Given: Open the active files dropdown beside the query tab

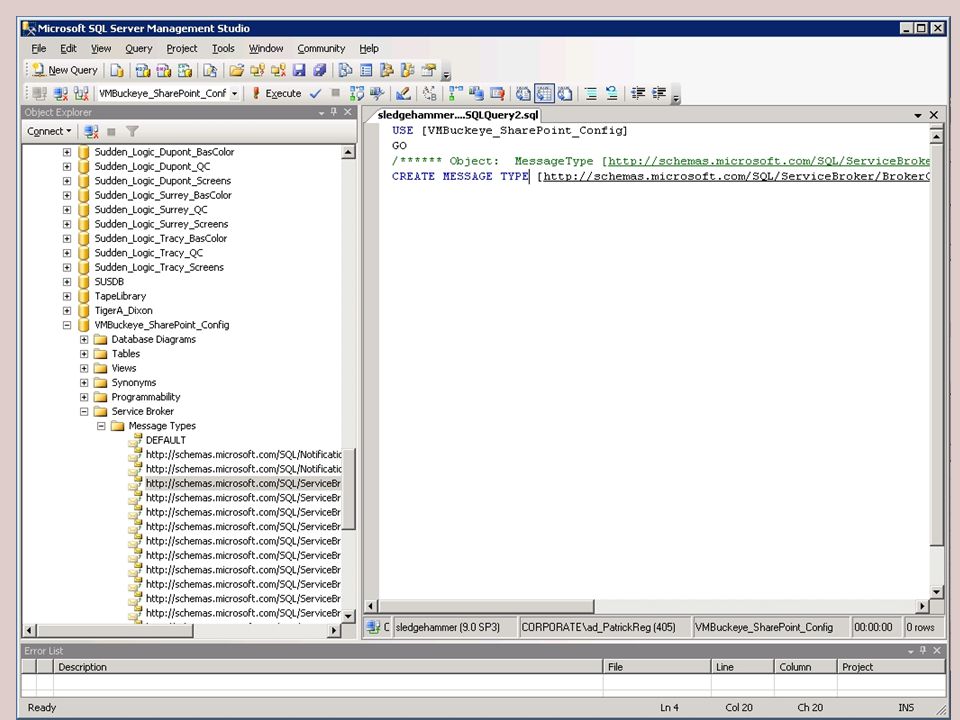Looking at the screenshot, I should click(x=918, y=115).
